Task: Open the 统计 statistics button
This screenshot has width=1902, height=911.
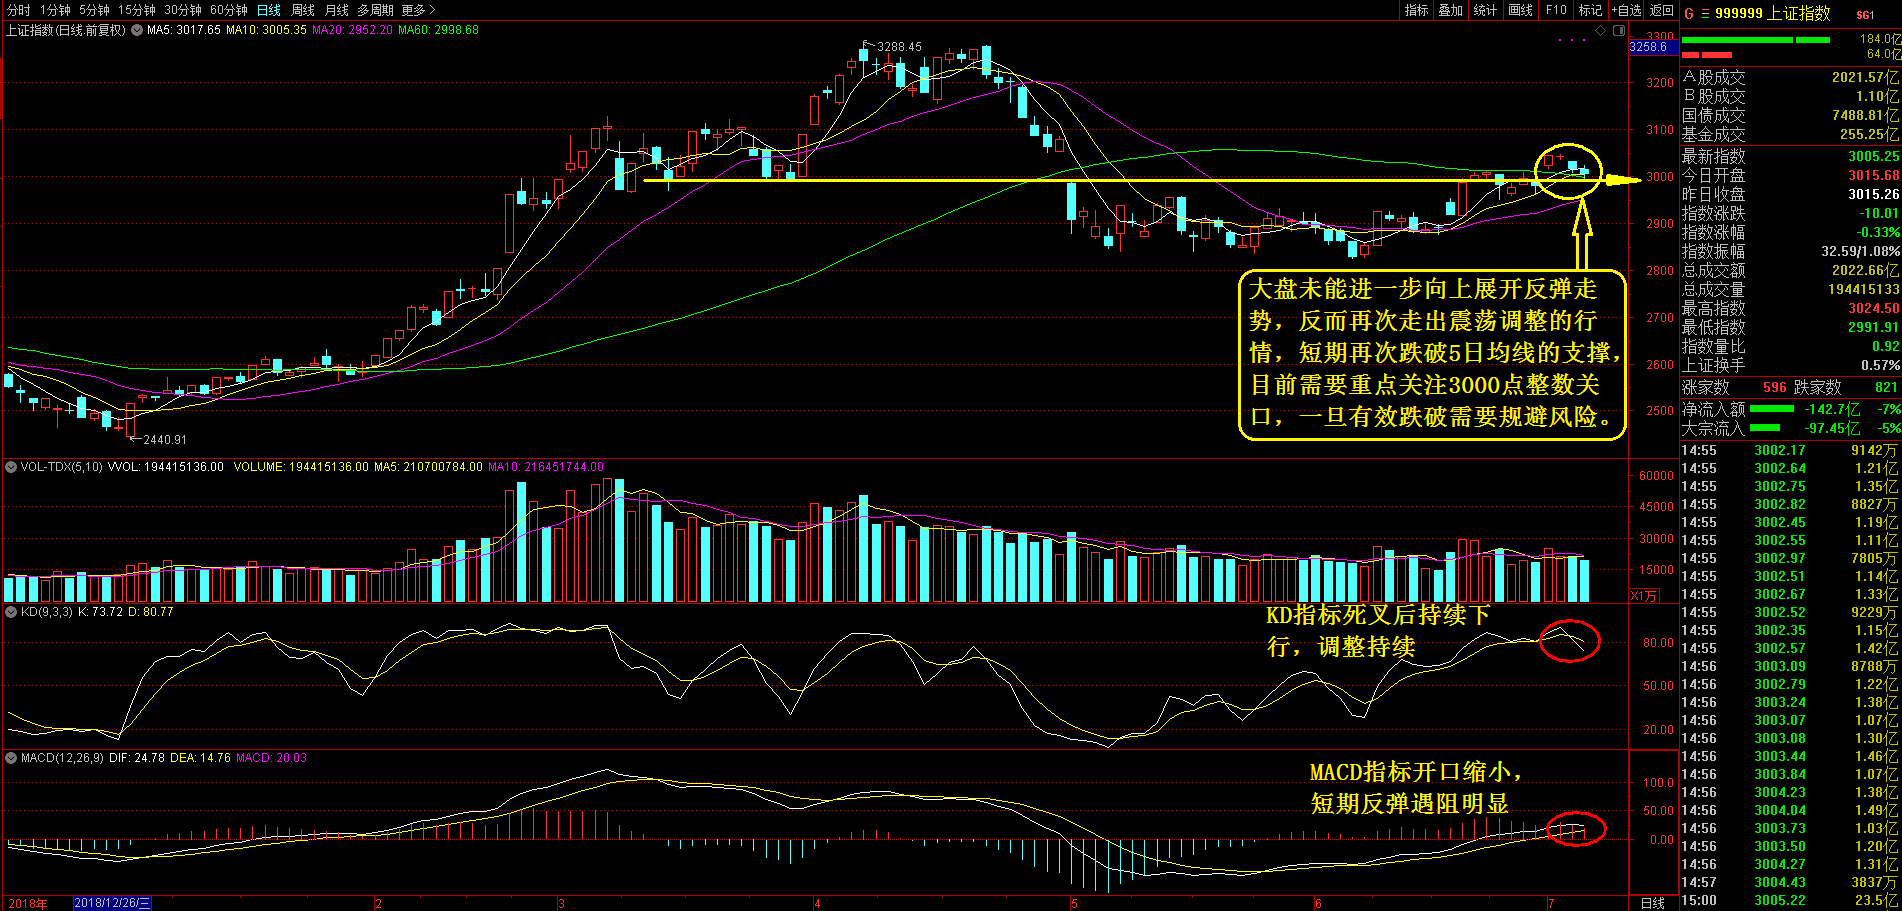Action: point(1486,10)
